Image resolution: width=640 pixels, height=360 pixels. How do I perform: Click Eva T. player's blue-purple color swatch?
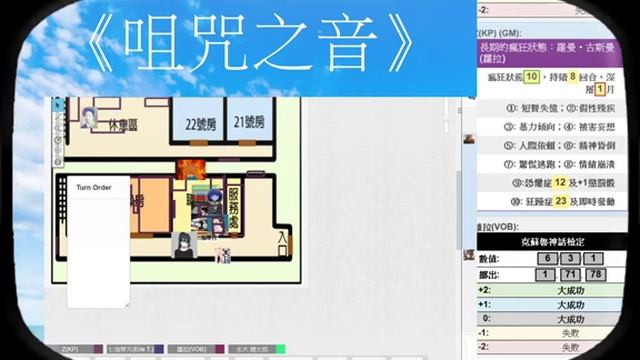(x=159, y=349)
